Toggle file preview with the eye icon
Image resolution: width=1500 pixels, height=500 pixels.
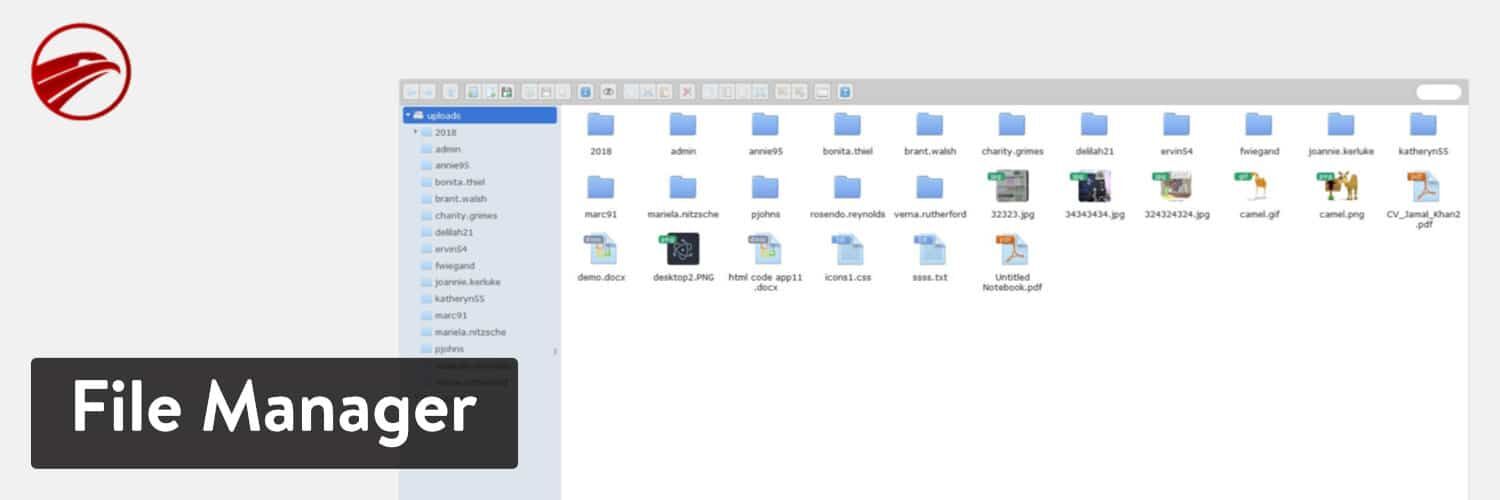[607, 92]
